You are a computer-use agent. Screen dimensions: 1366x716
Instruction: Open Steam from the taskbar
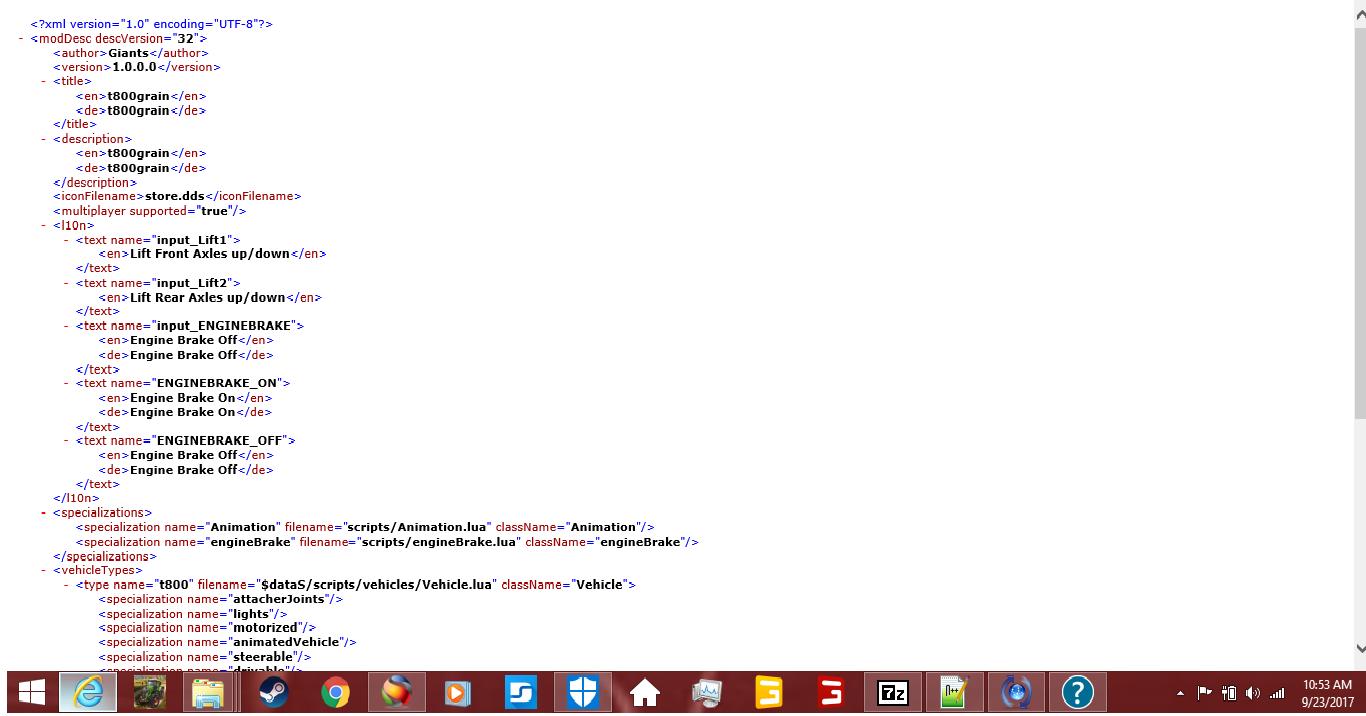(x=273, y=692)
